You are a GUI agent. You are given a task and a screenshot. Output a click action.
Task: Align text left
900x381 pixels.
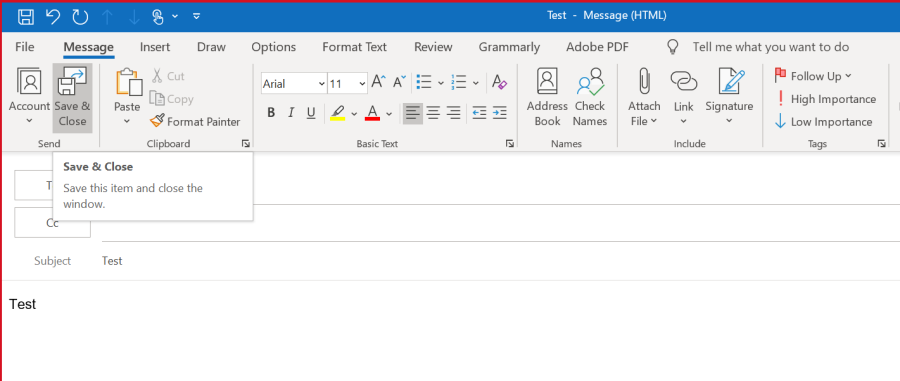pos(413,113)
